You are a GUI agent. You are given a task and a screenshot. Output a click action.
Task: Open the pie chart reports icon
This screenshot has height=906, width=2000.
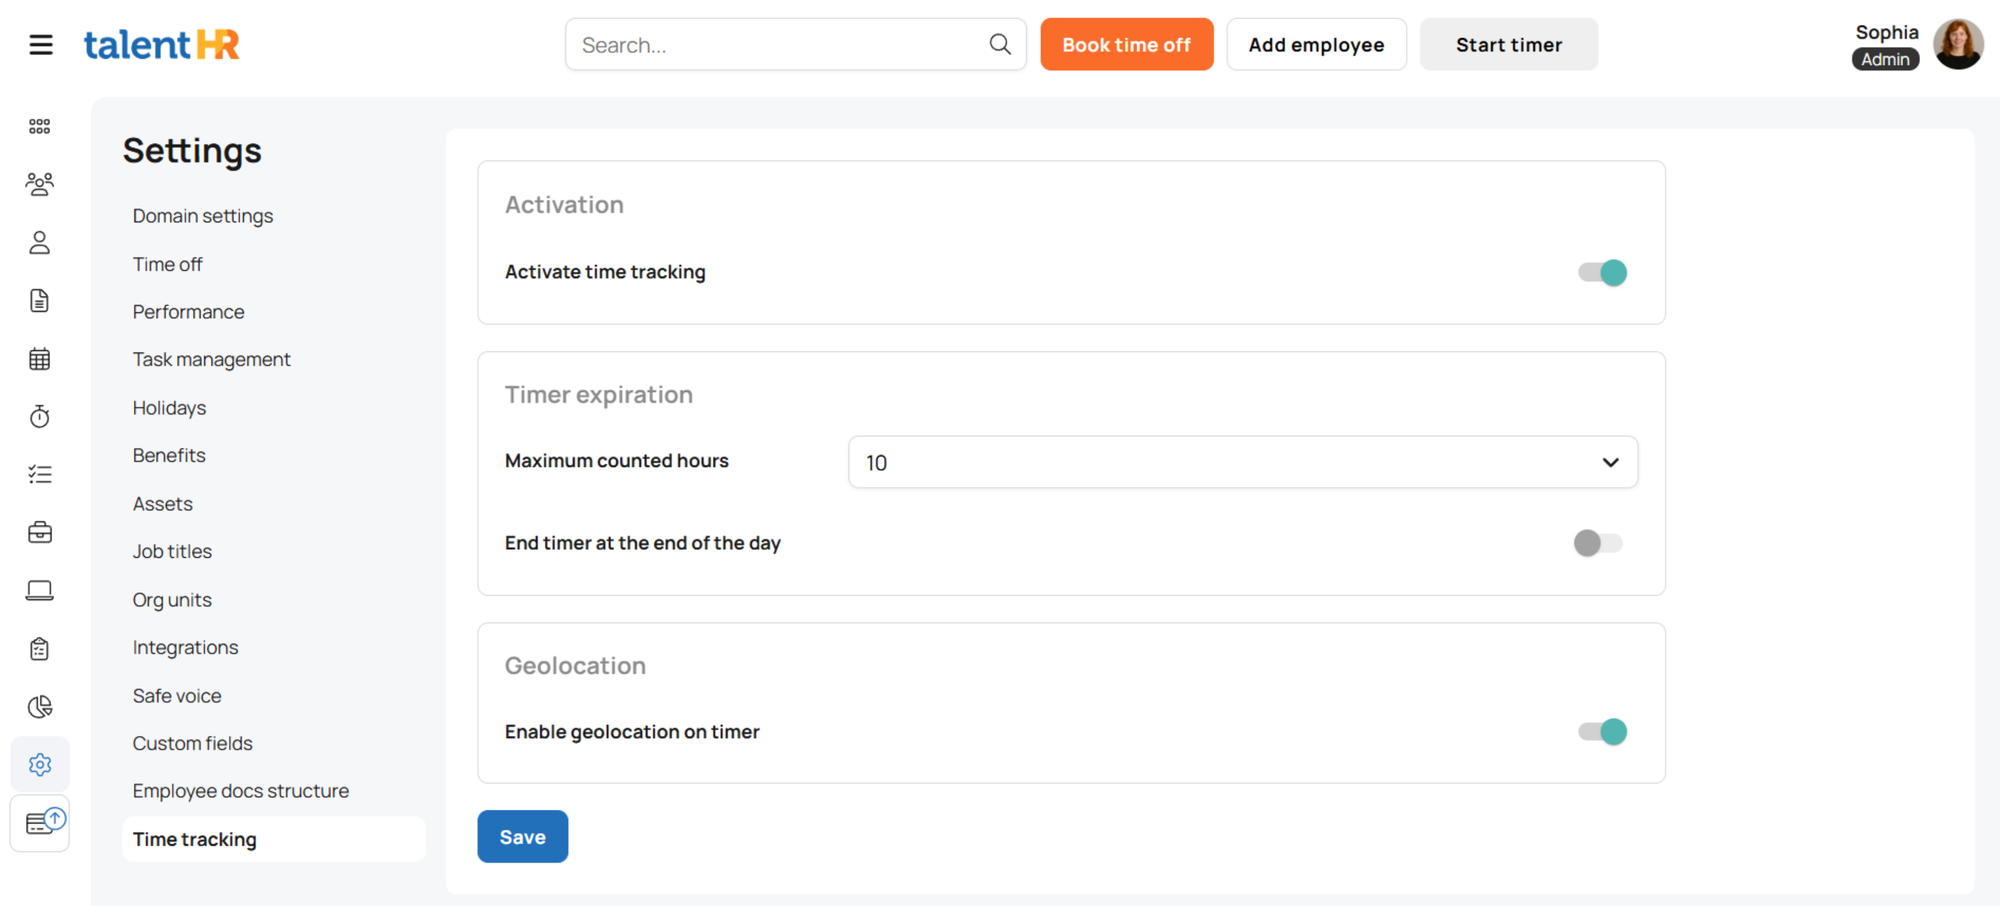pyautogui.click(x=40, y=707)
